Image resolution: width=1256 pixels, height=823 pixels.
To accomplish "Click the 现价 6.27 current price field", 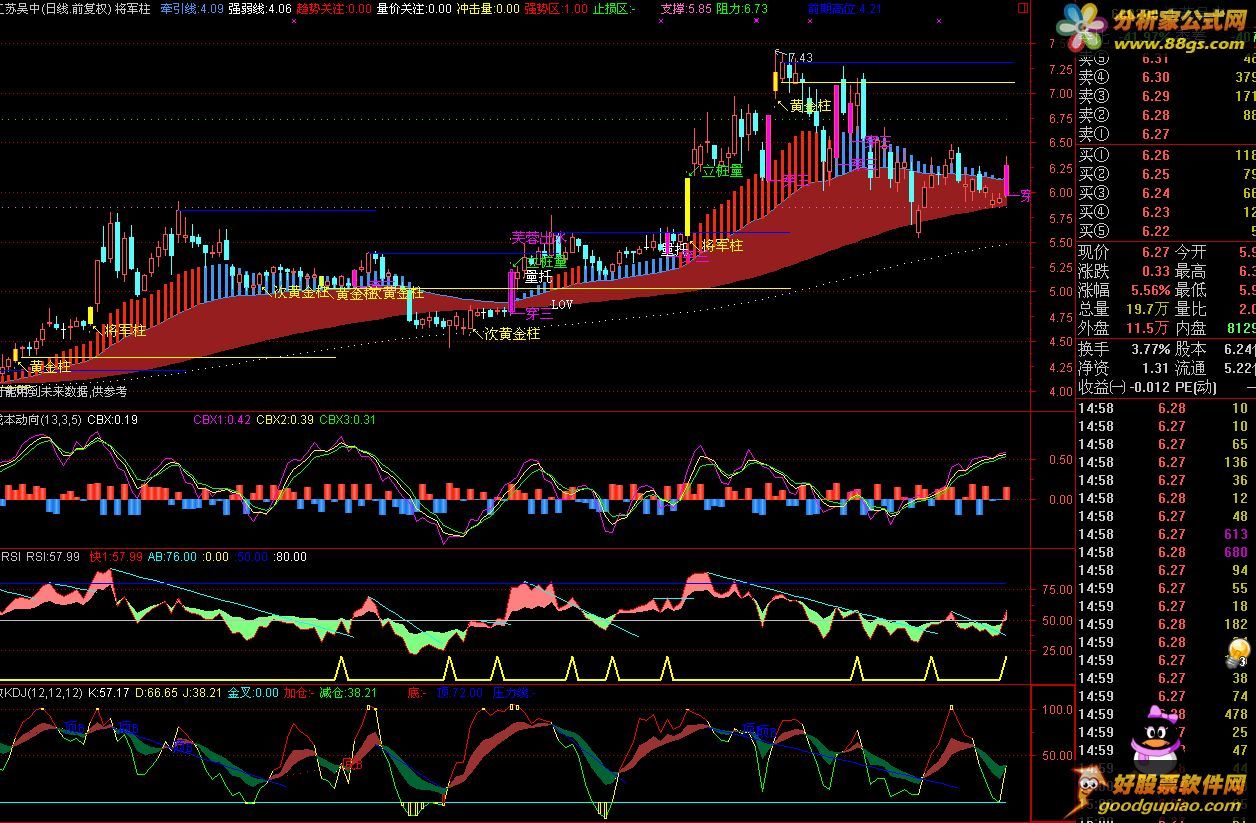I will point(1124,253).
